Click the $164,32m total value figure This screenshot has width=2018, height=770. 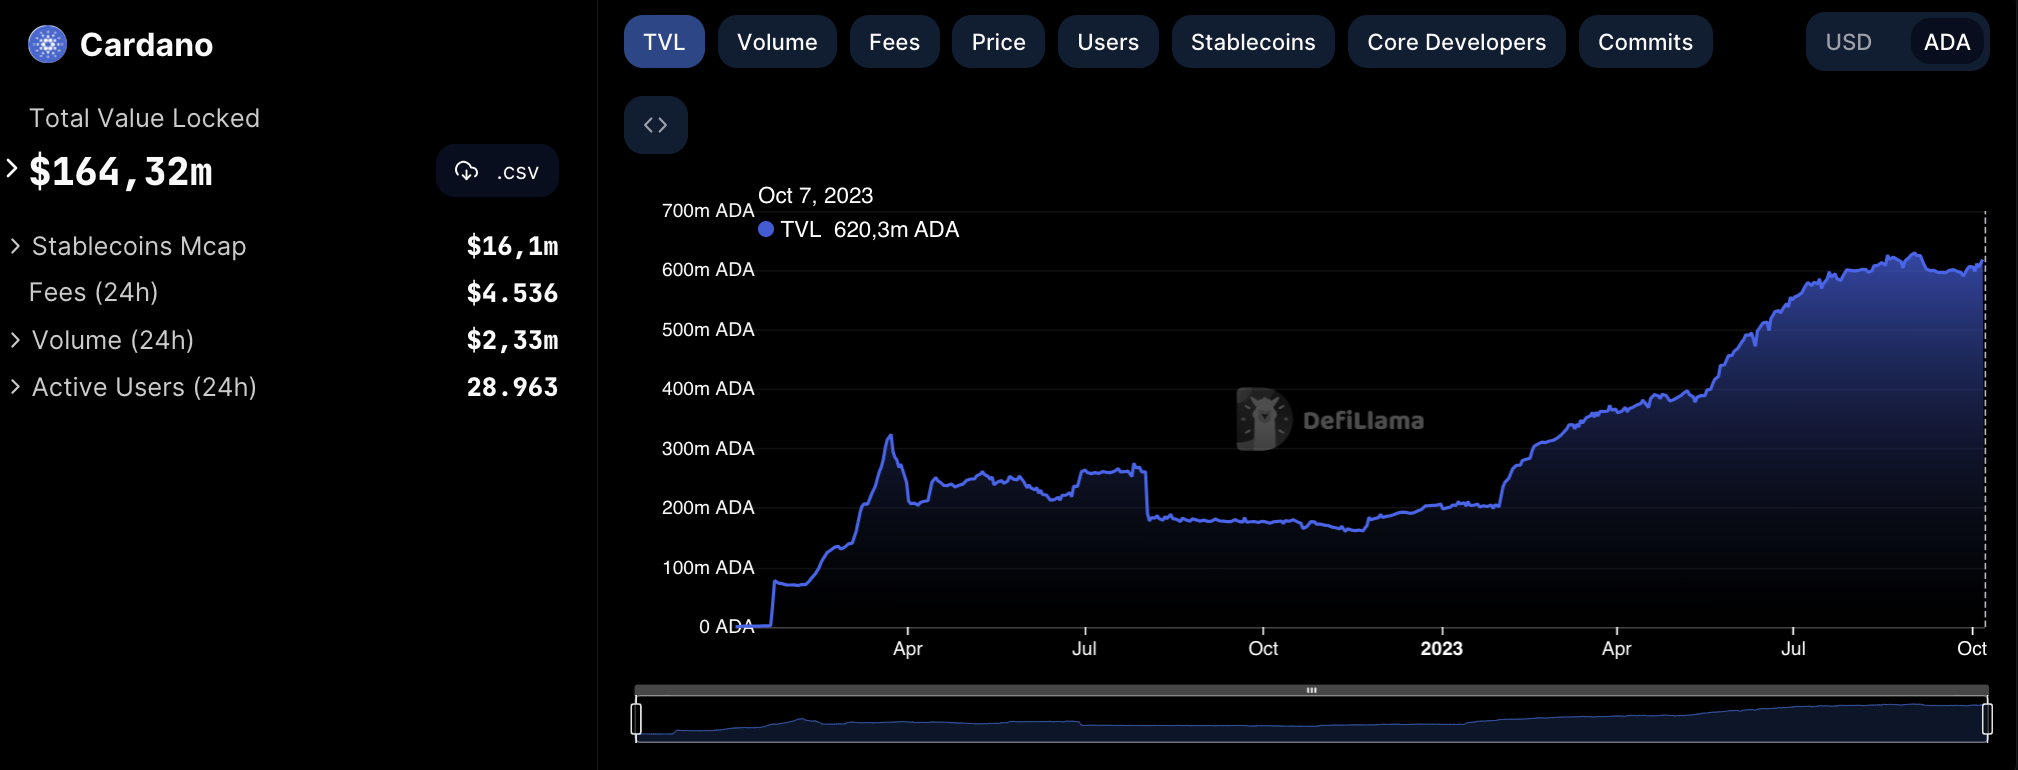click(x=120, y=172)
